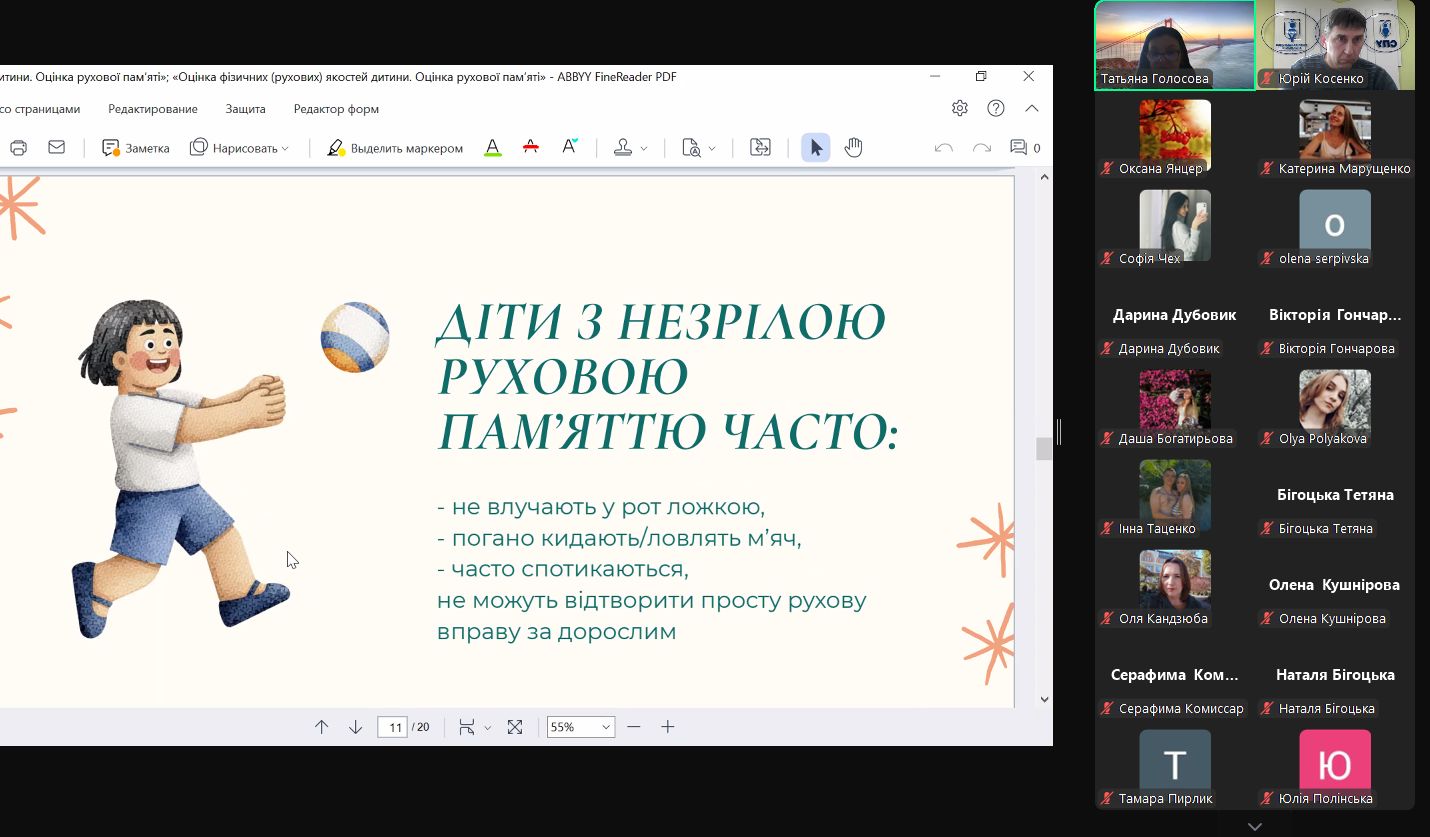The height and width of the screenshot is (837, 1430).
Task: Open settings gear in FineReader
Action: point(959,108)
